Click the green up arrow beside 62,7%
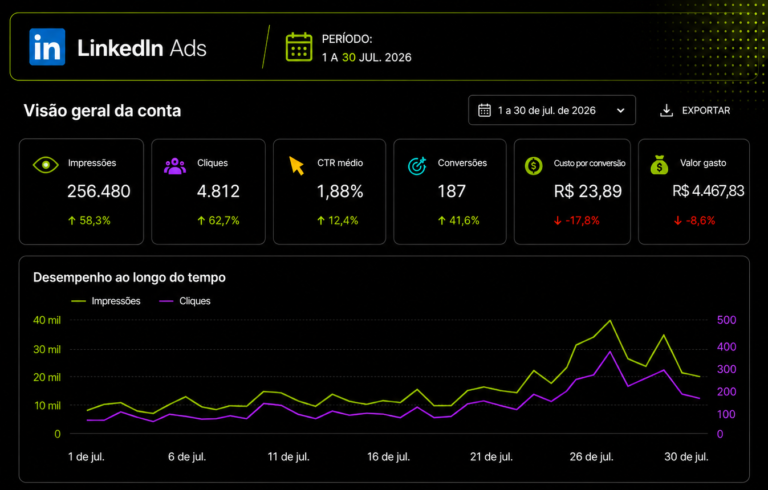Viewport: 768px width, 490px height. pyautogui.click(x=201, y=220)
